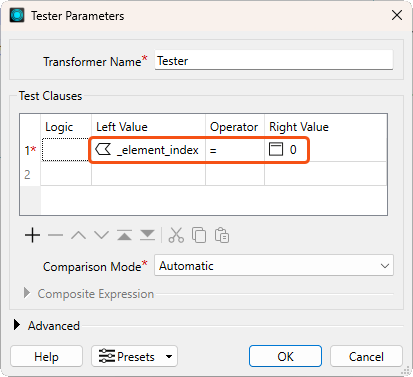Click the Help button
This screenshot has height=377, width=413.
46,356
